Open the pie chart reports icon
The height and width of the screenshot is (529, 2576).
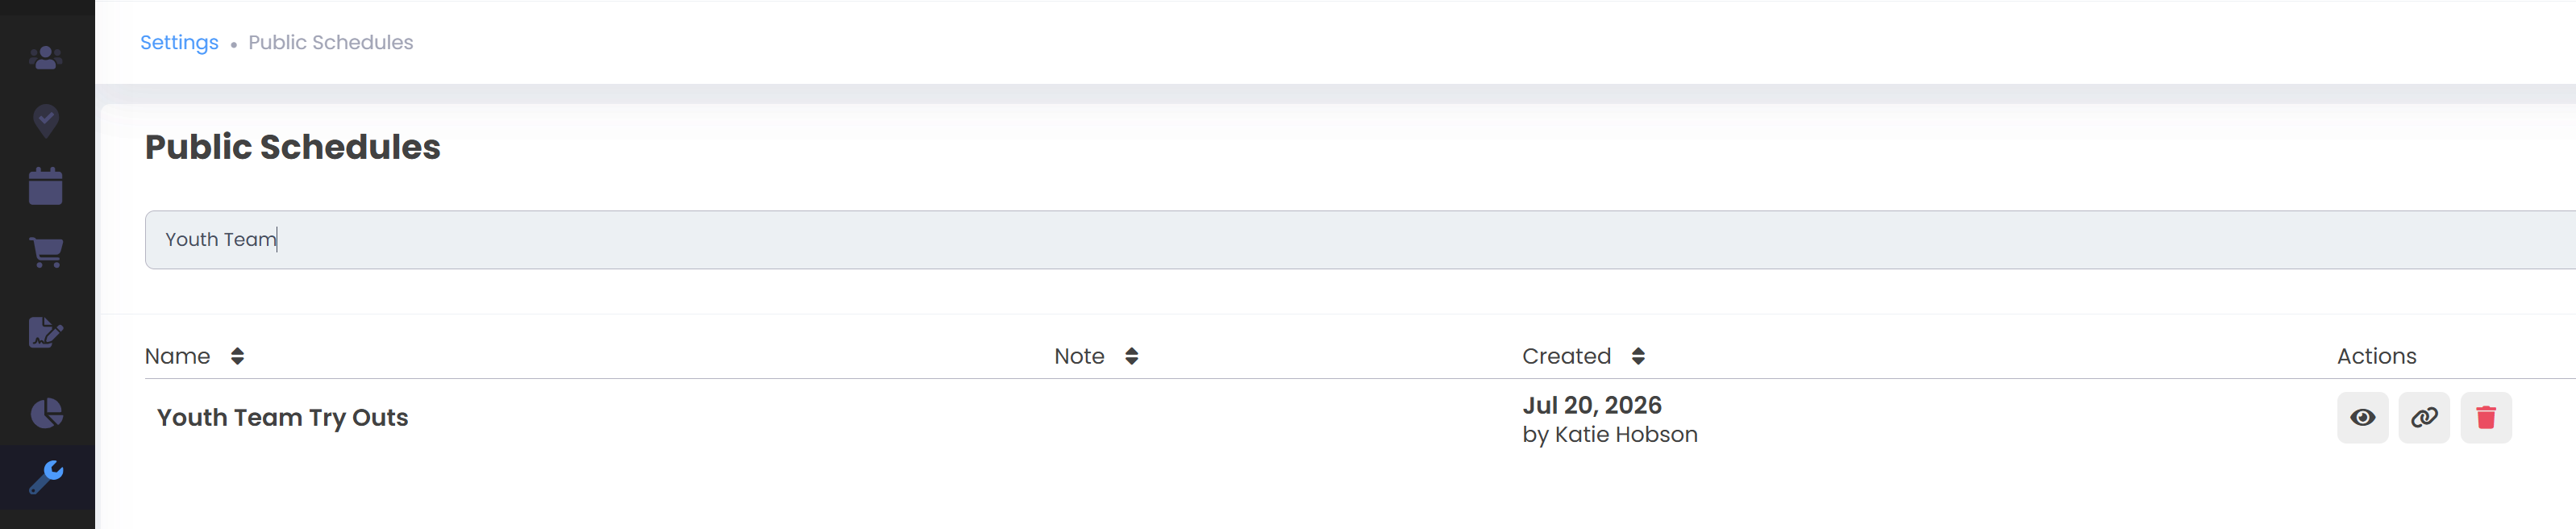[46, 413]
